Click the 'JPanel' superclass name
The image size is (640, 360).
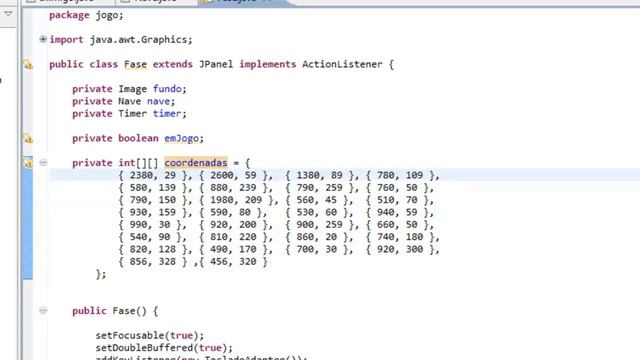click(x=216, y=64)
